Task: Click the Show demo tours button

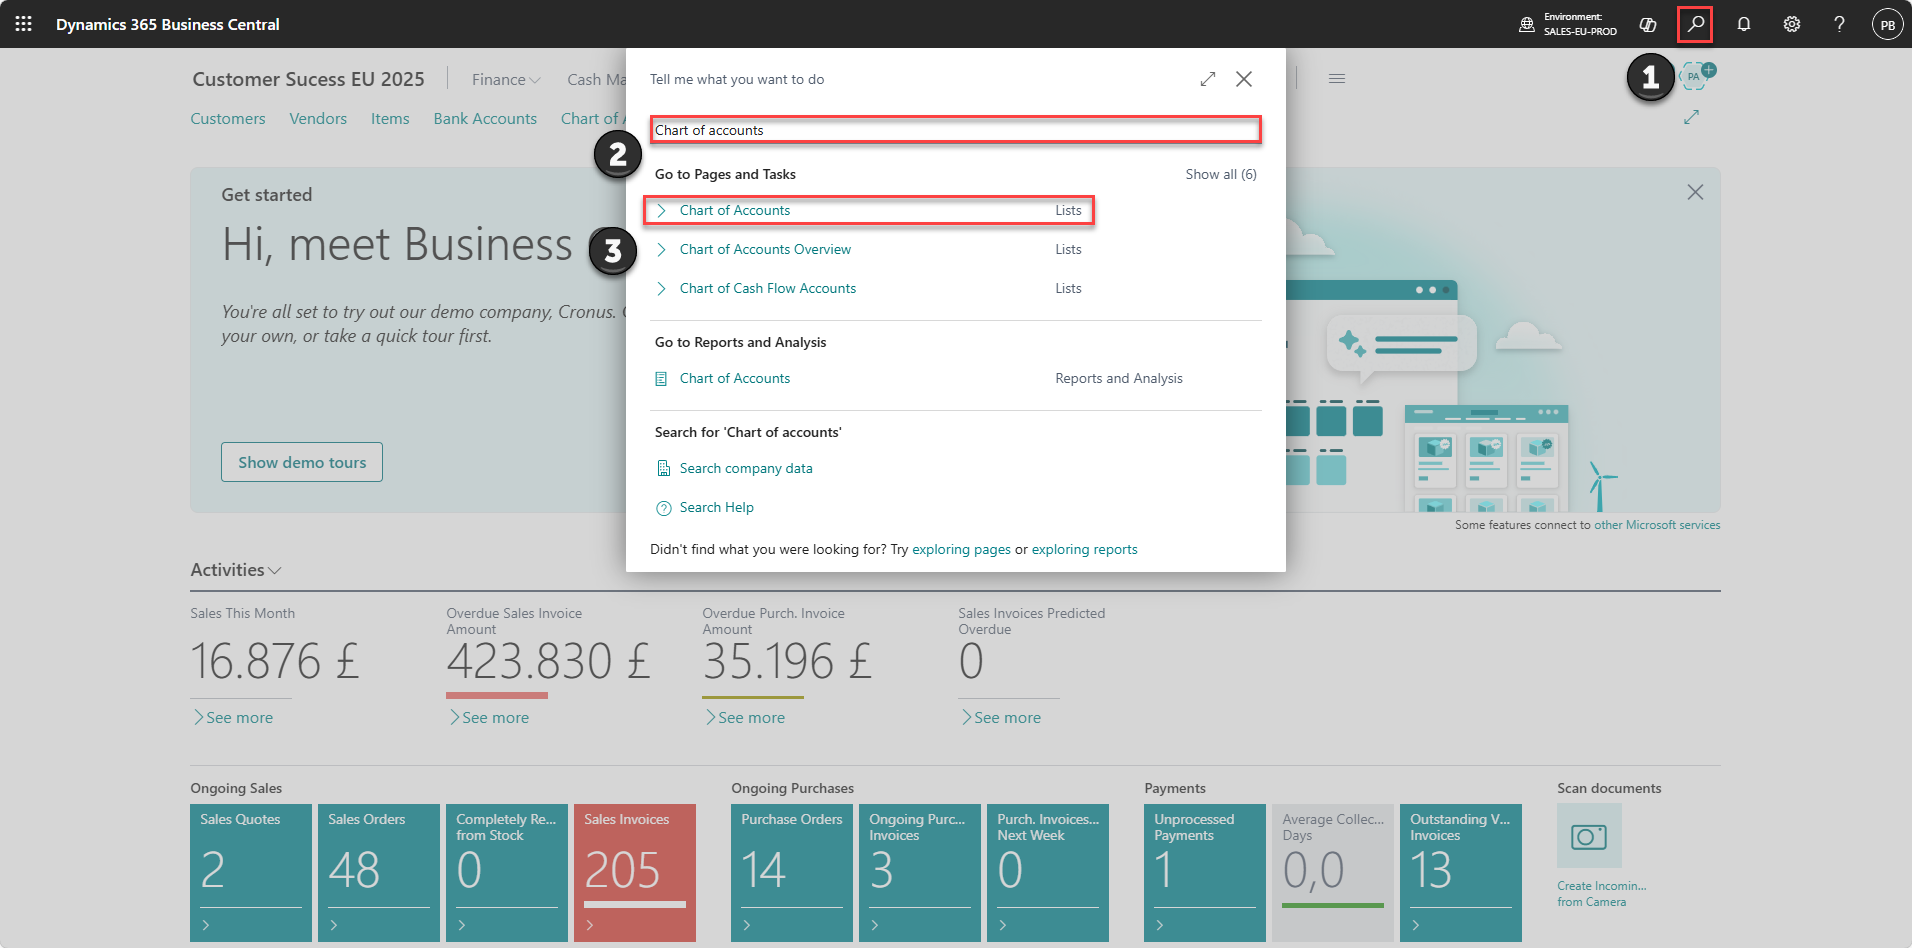Action: coord(302,462)
